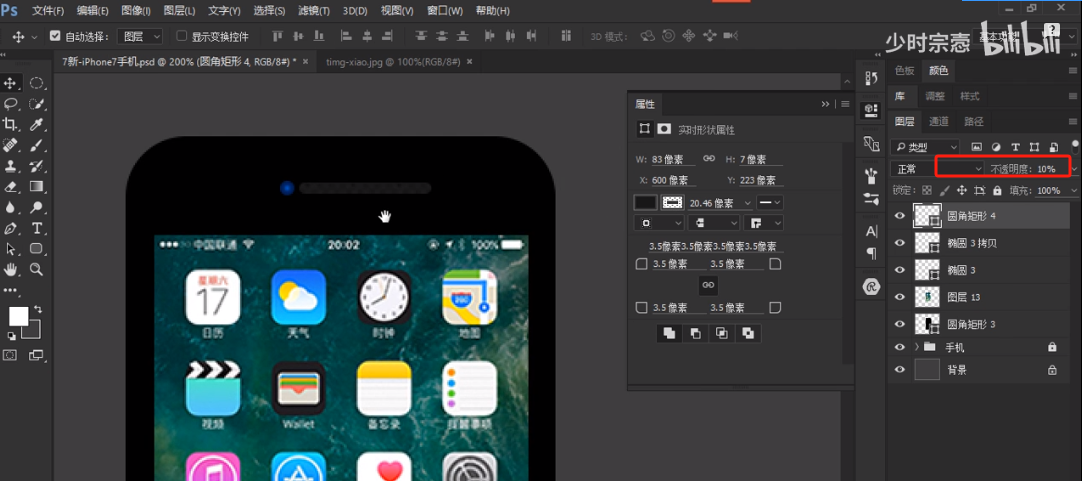Screen dimensions: 1082x481
Task: Open the Edit Toolbar three-dots button
Action: pos(10,290)
